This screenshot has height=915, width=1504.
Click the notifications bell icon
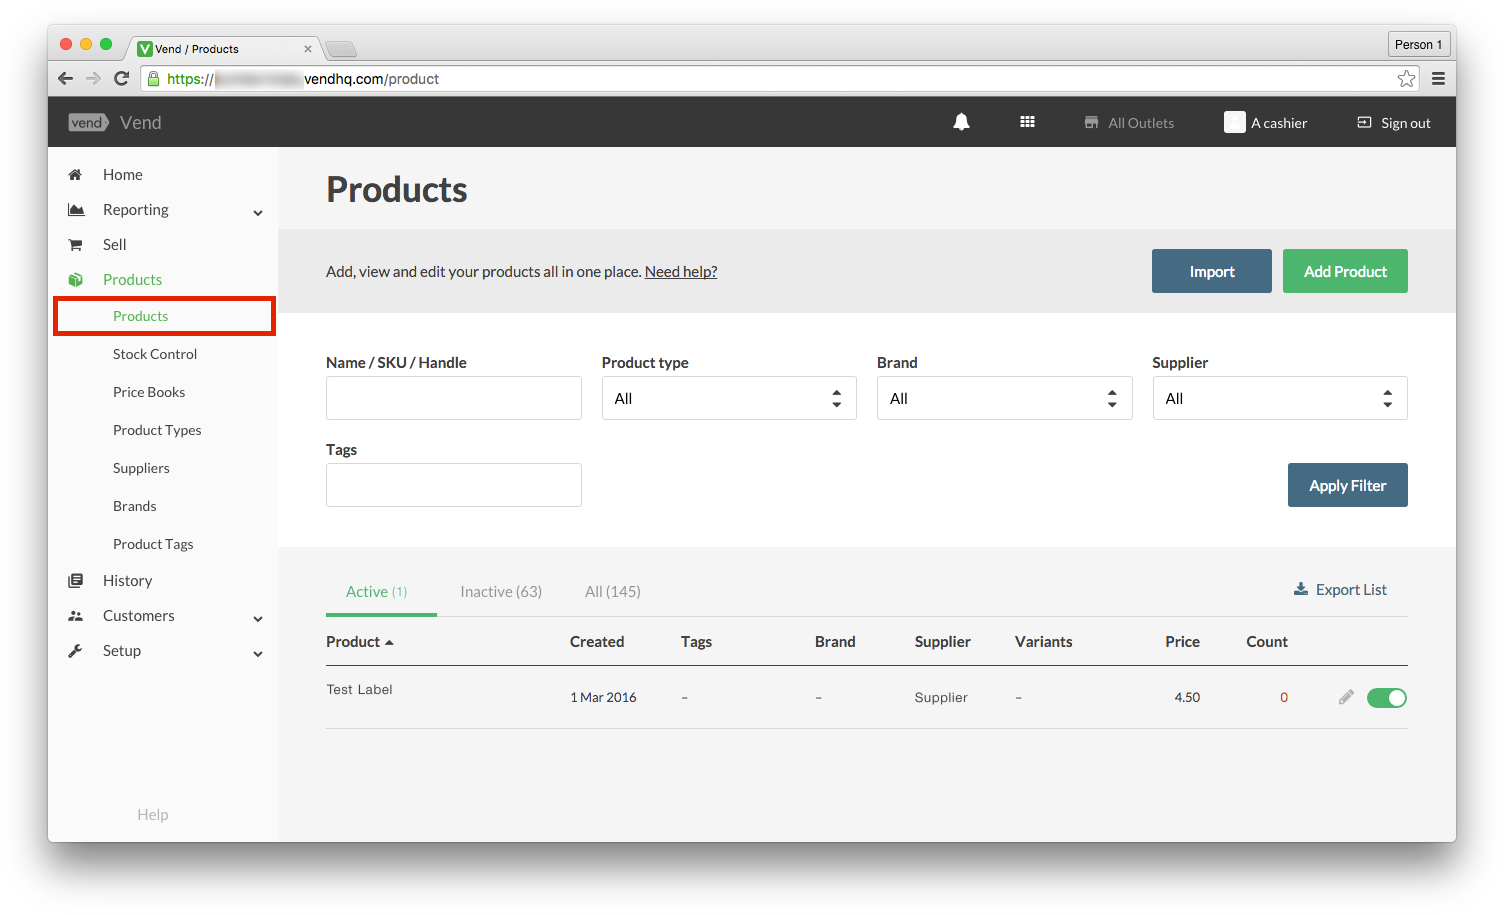[x=961, y=122]
